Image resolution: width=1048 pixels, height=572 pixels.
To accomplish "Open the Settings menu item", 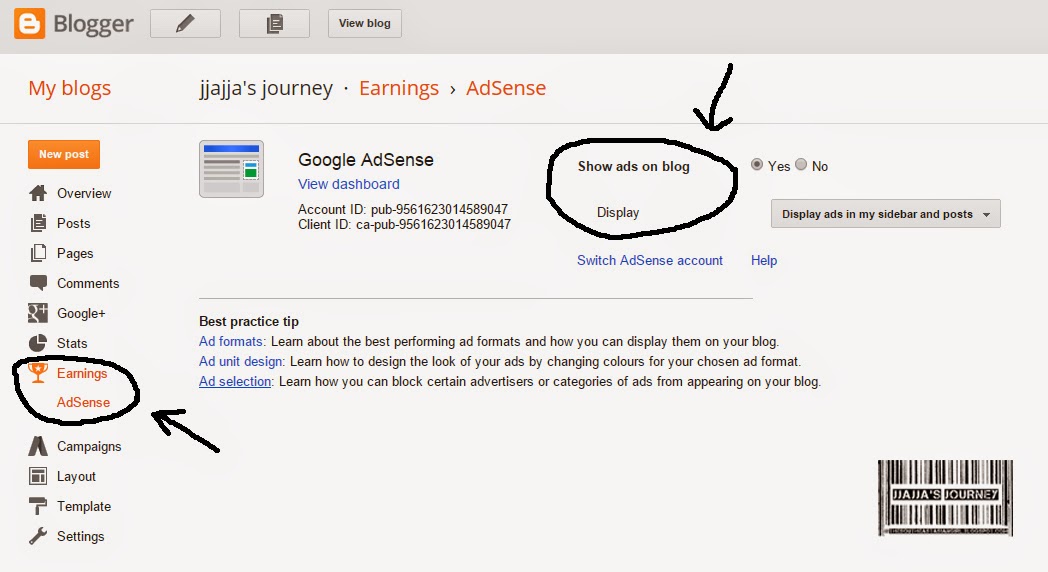I will click(80, 537).
